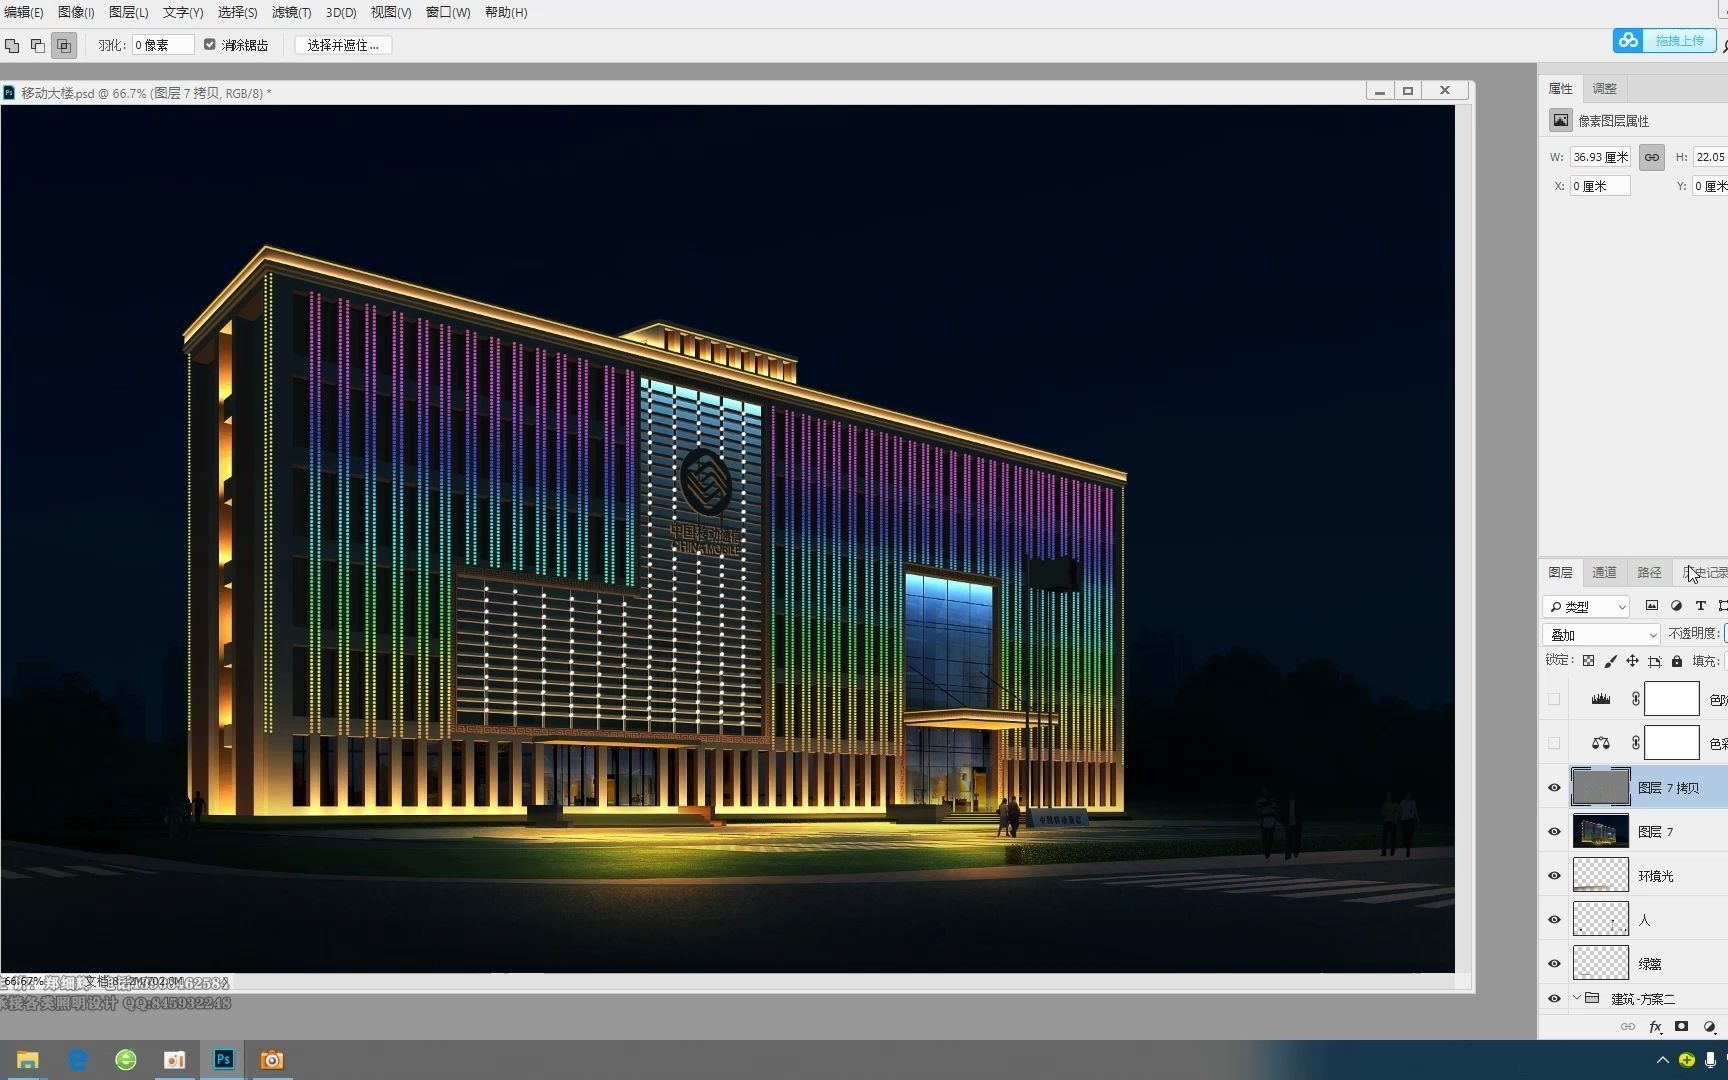This screenshot has height=1080, width=1728.
Task: Click the 绿篱 layer name
Action: (x=1650, y=964)
